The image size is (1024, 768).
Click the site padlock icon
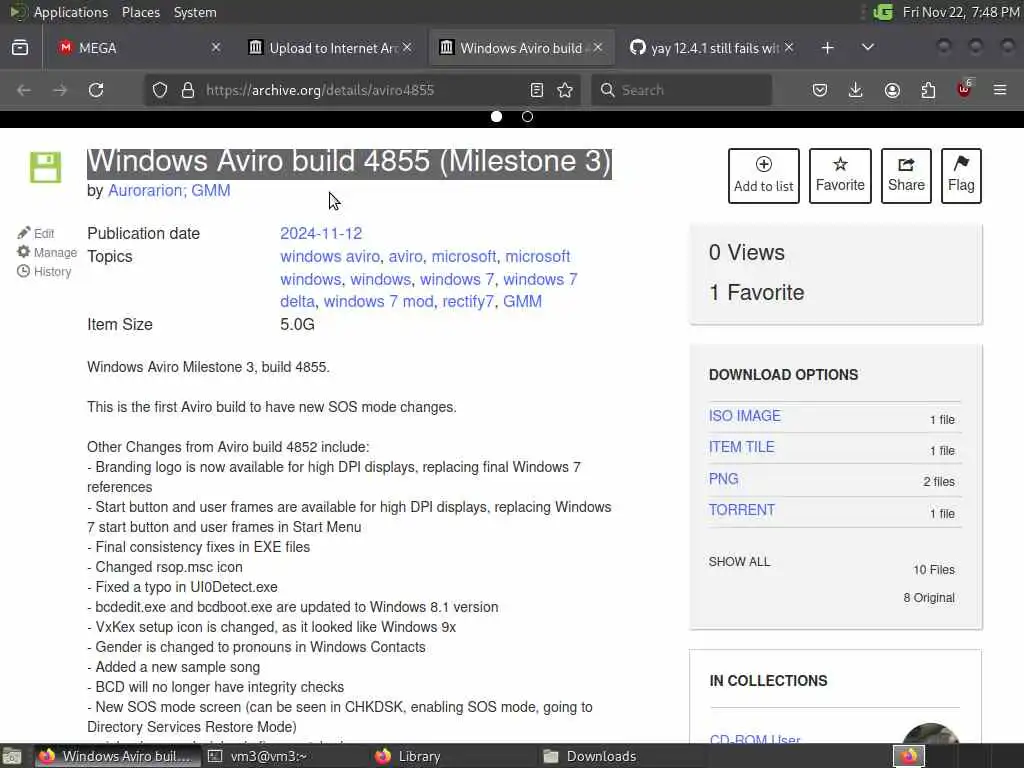coord(188,90)
